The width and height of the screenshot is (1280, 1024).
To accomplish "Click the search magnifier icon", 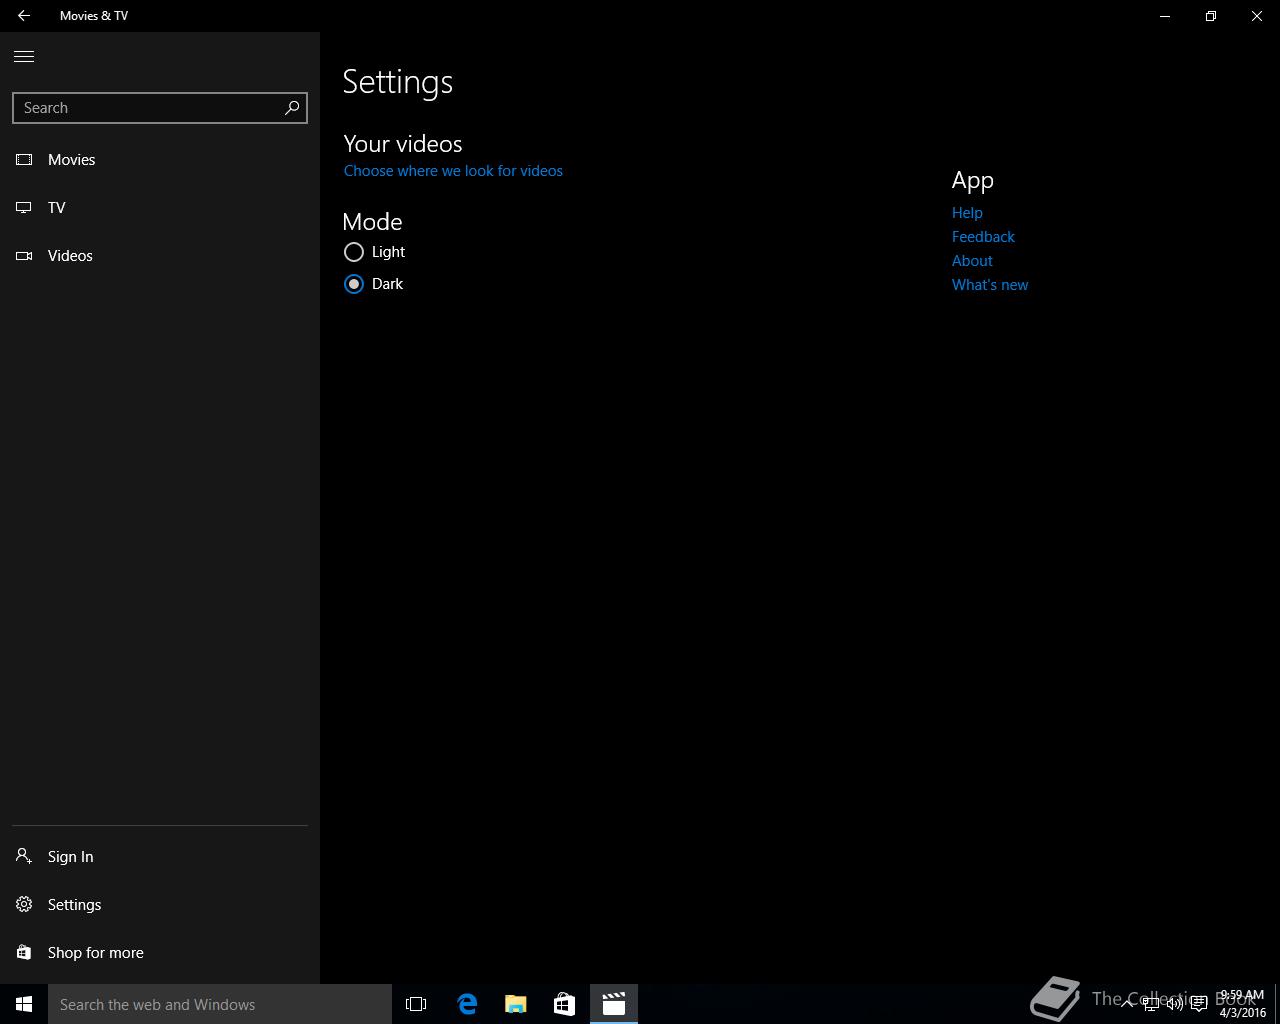I will [292, 108].
